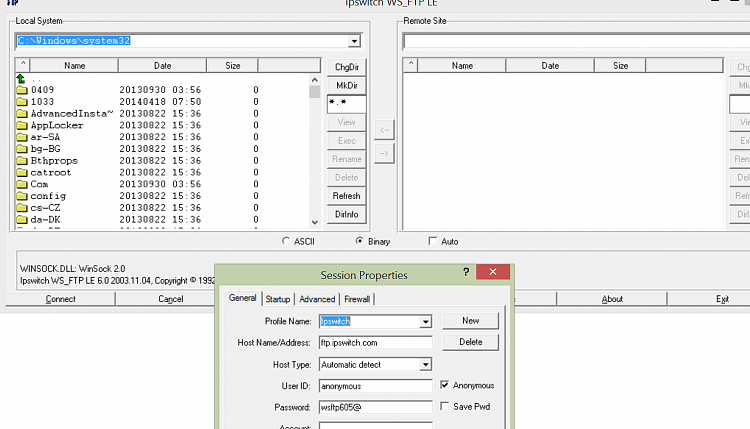The width and height of the screenshot is (750, 429).
Task: Click Delete to remove the profile
Action: [x=470, y=342]
